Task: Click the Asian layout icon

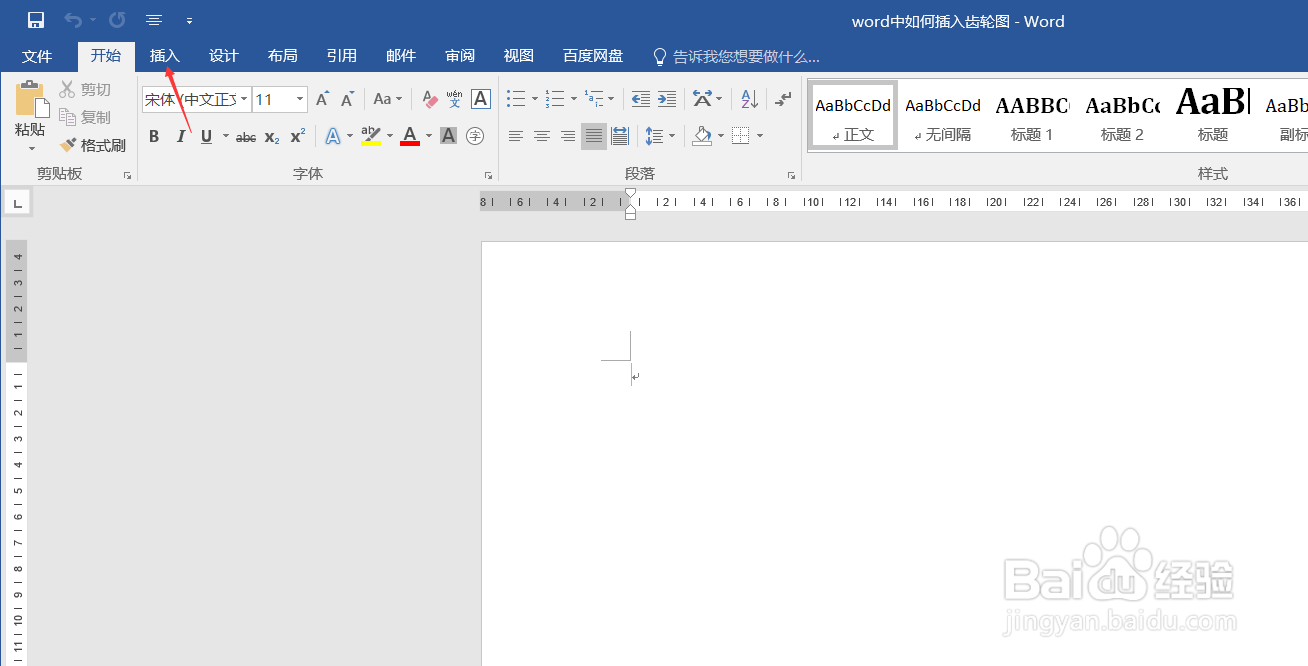Action: pyautogui.click(x=702, y=99)
